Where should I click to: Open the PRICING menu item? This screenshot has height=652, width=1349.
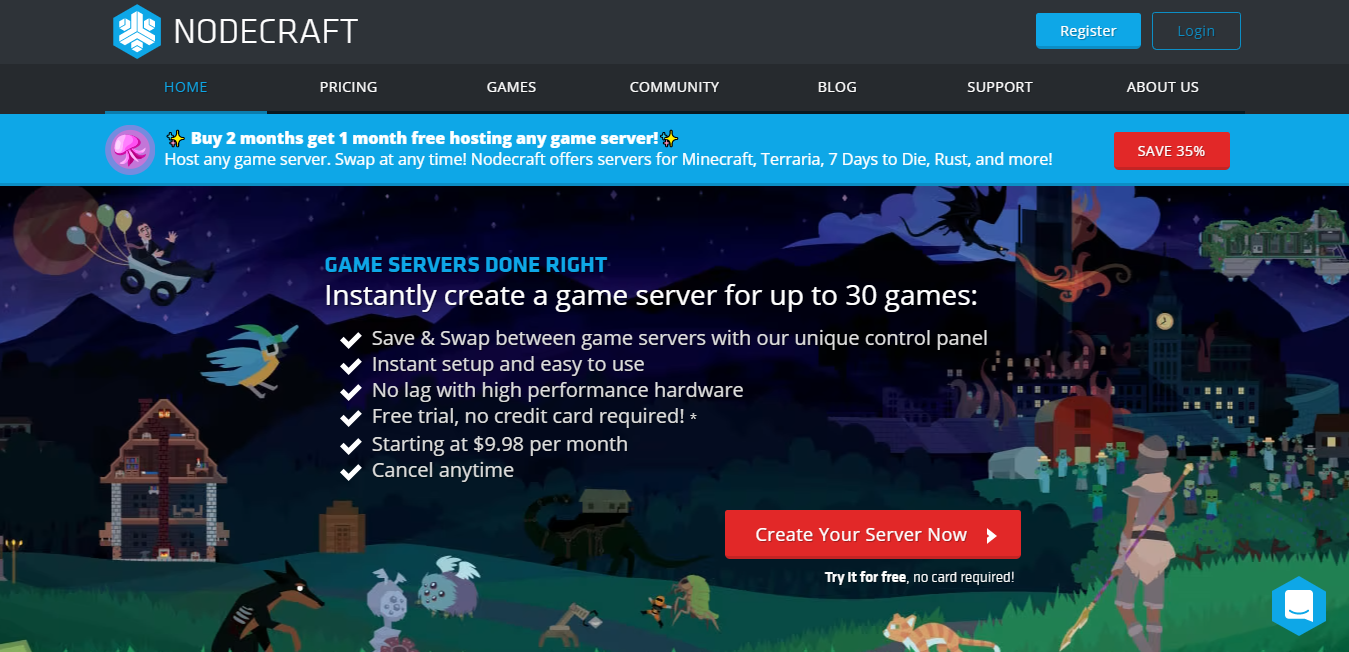coord(348,87)
